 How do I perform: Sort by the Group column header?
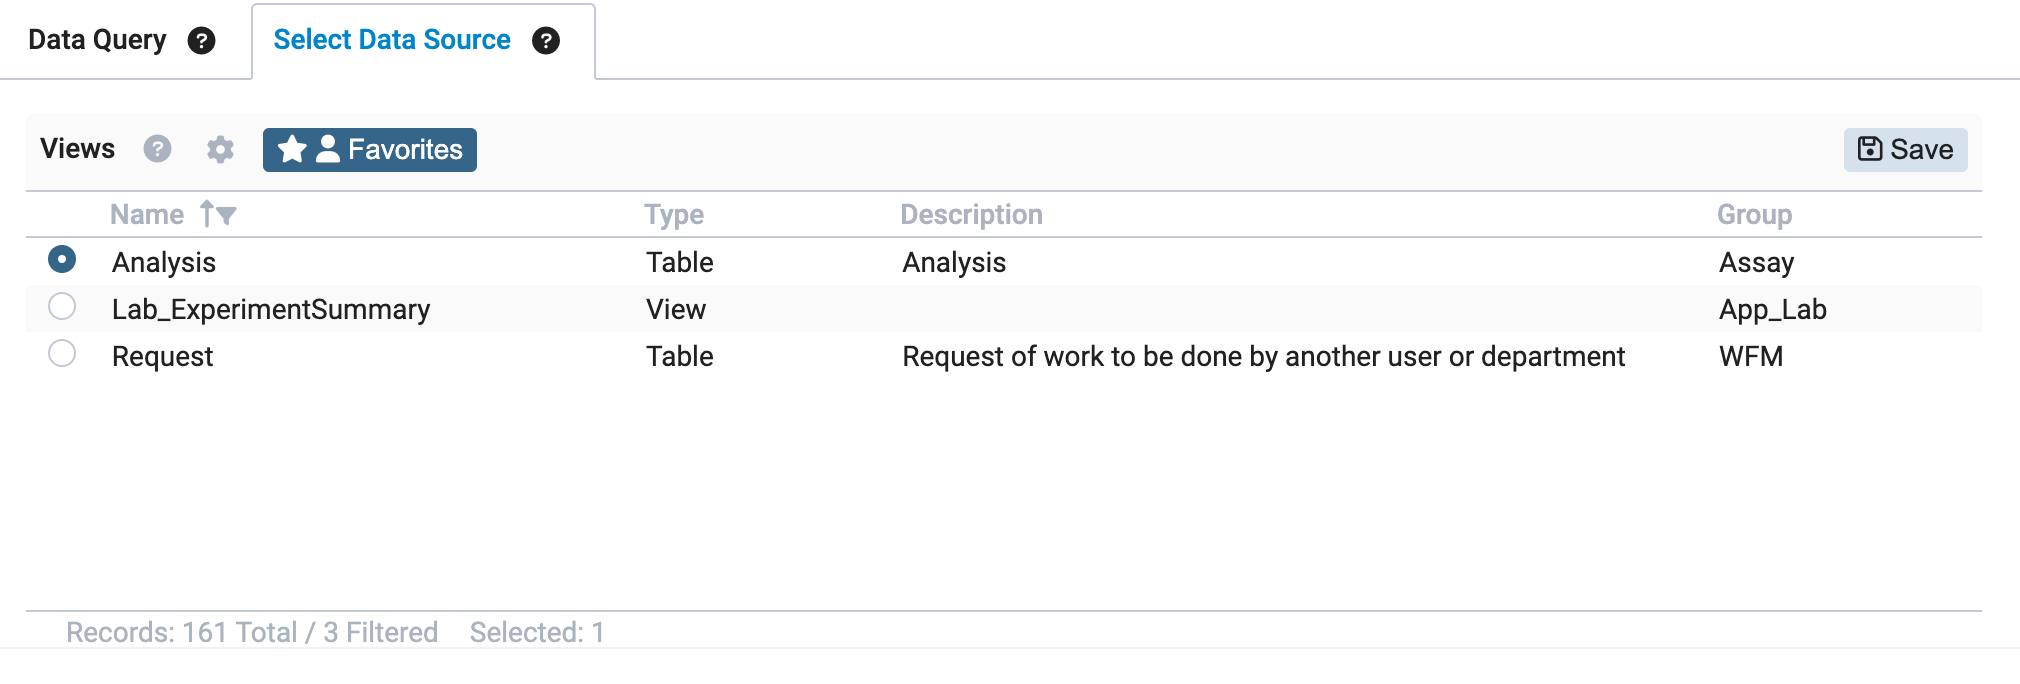[1753, 214]
